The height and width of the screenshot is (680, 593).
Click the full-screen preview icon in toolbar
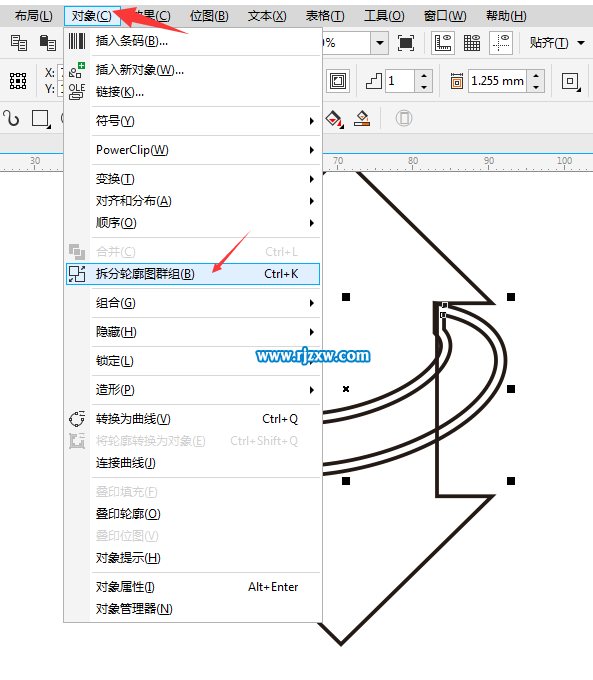pyautogui.click(x=406, y=43)
